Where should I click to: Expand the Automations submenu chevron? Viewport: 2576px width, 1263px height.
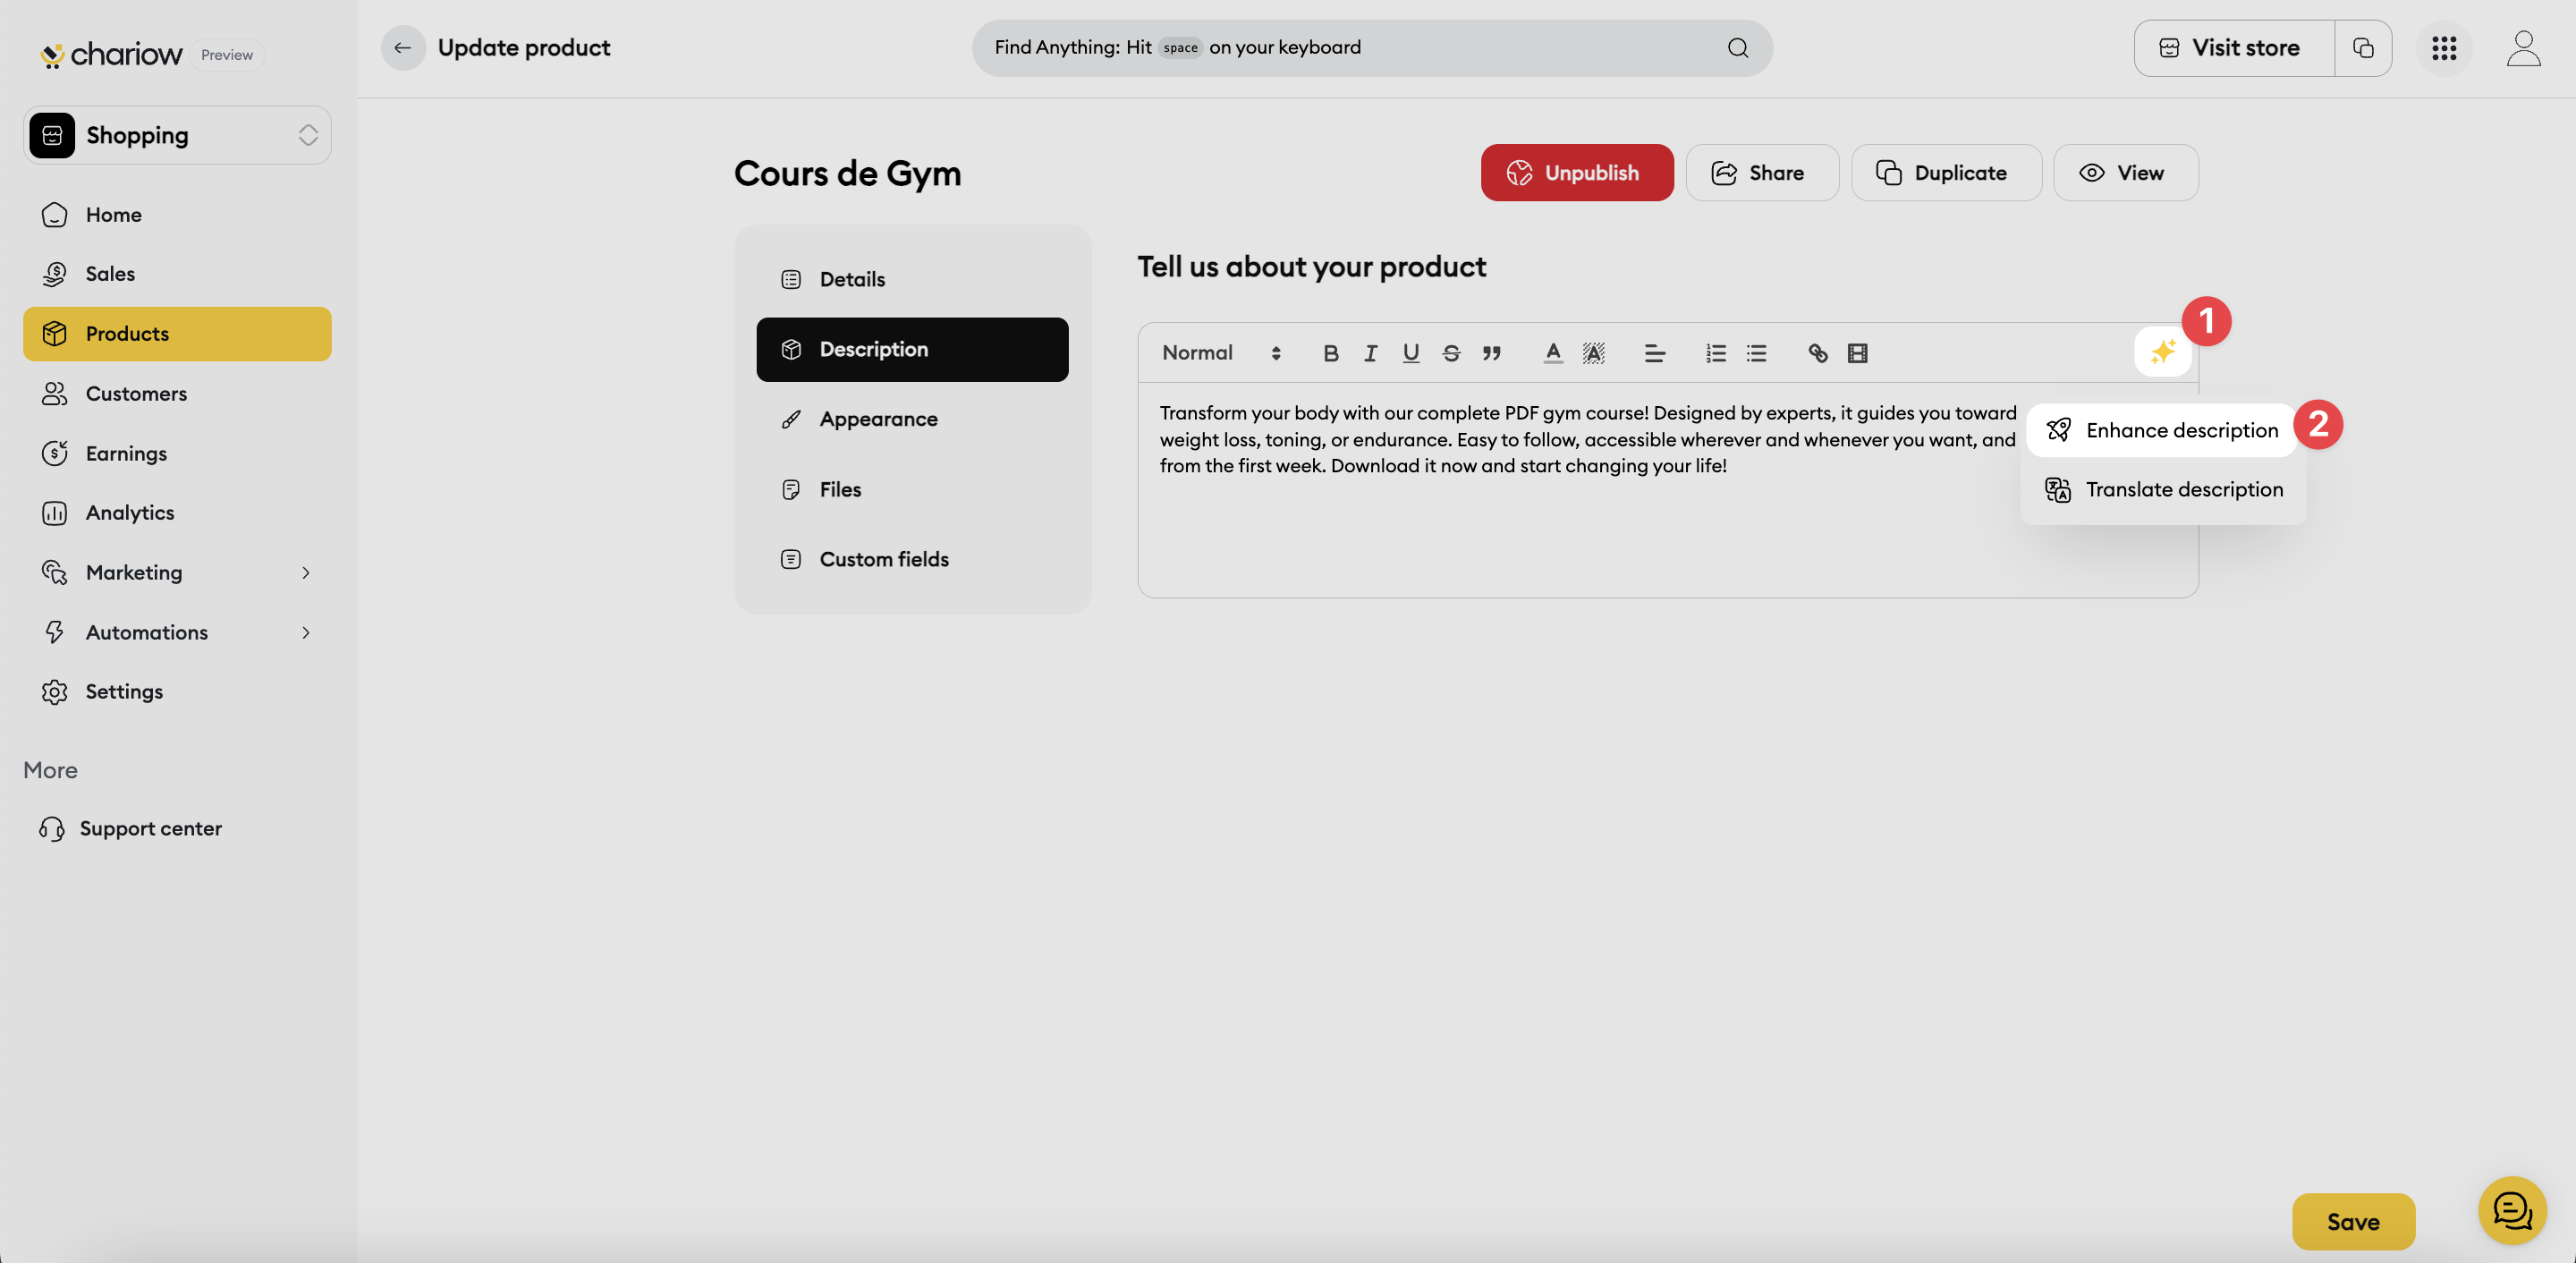click(x=306, y=633)
